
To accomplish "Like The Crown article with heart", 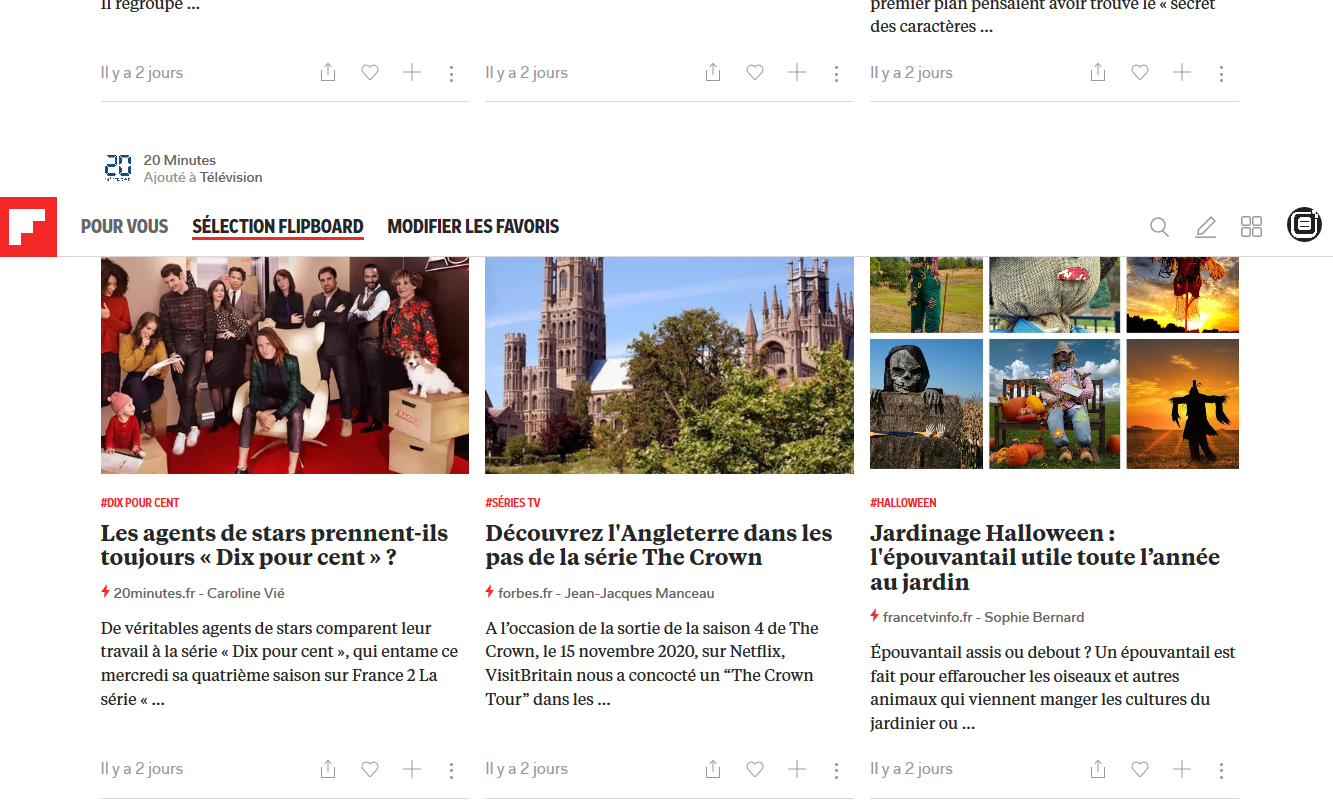I will [x=755, y=769].
